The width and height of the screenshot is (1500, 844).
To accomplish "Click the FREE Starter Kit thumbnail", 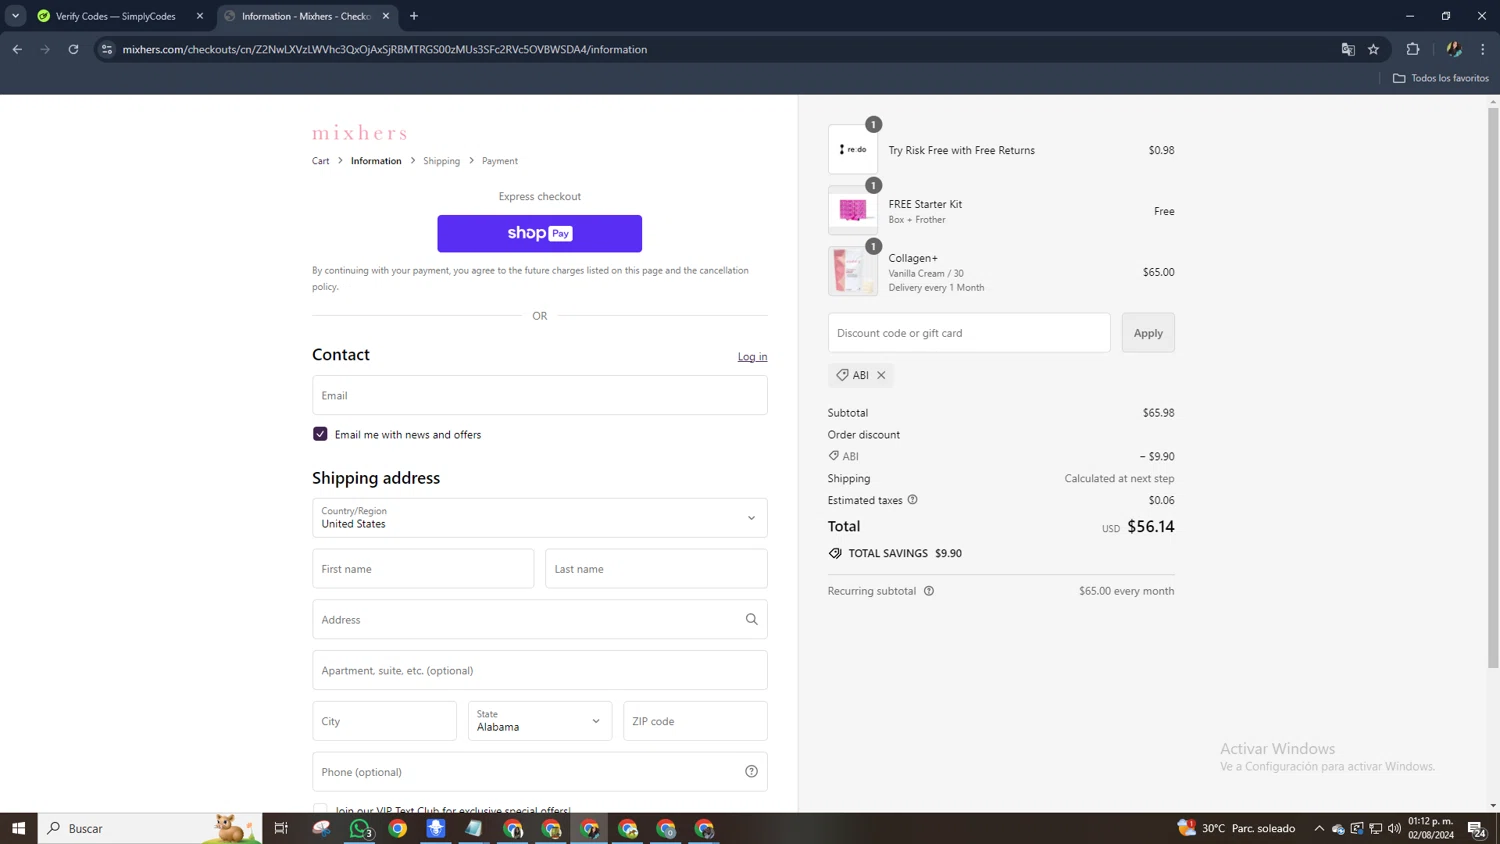I will [x=853, y=211].
